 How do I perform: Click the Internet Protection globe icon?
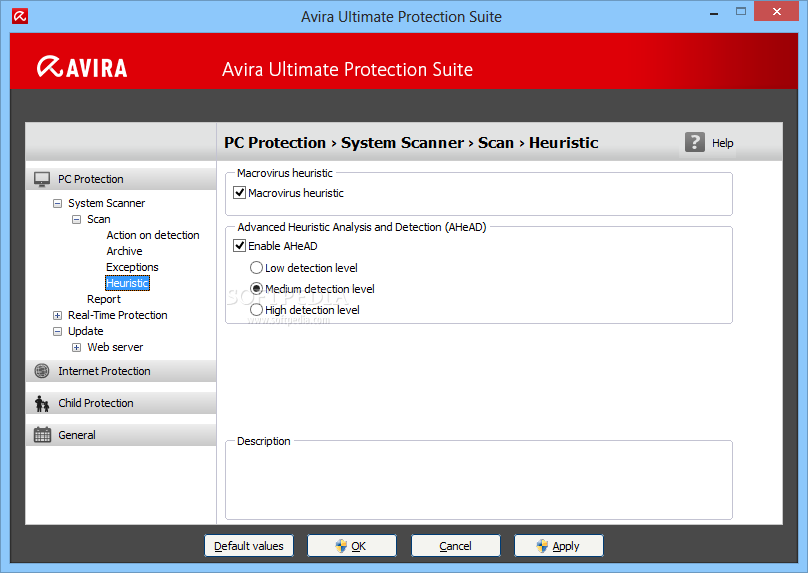click(x=42, y=371)
